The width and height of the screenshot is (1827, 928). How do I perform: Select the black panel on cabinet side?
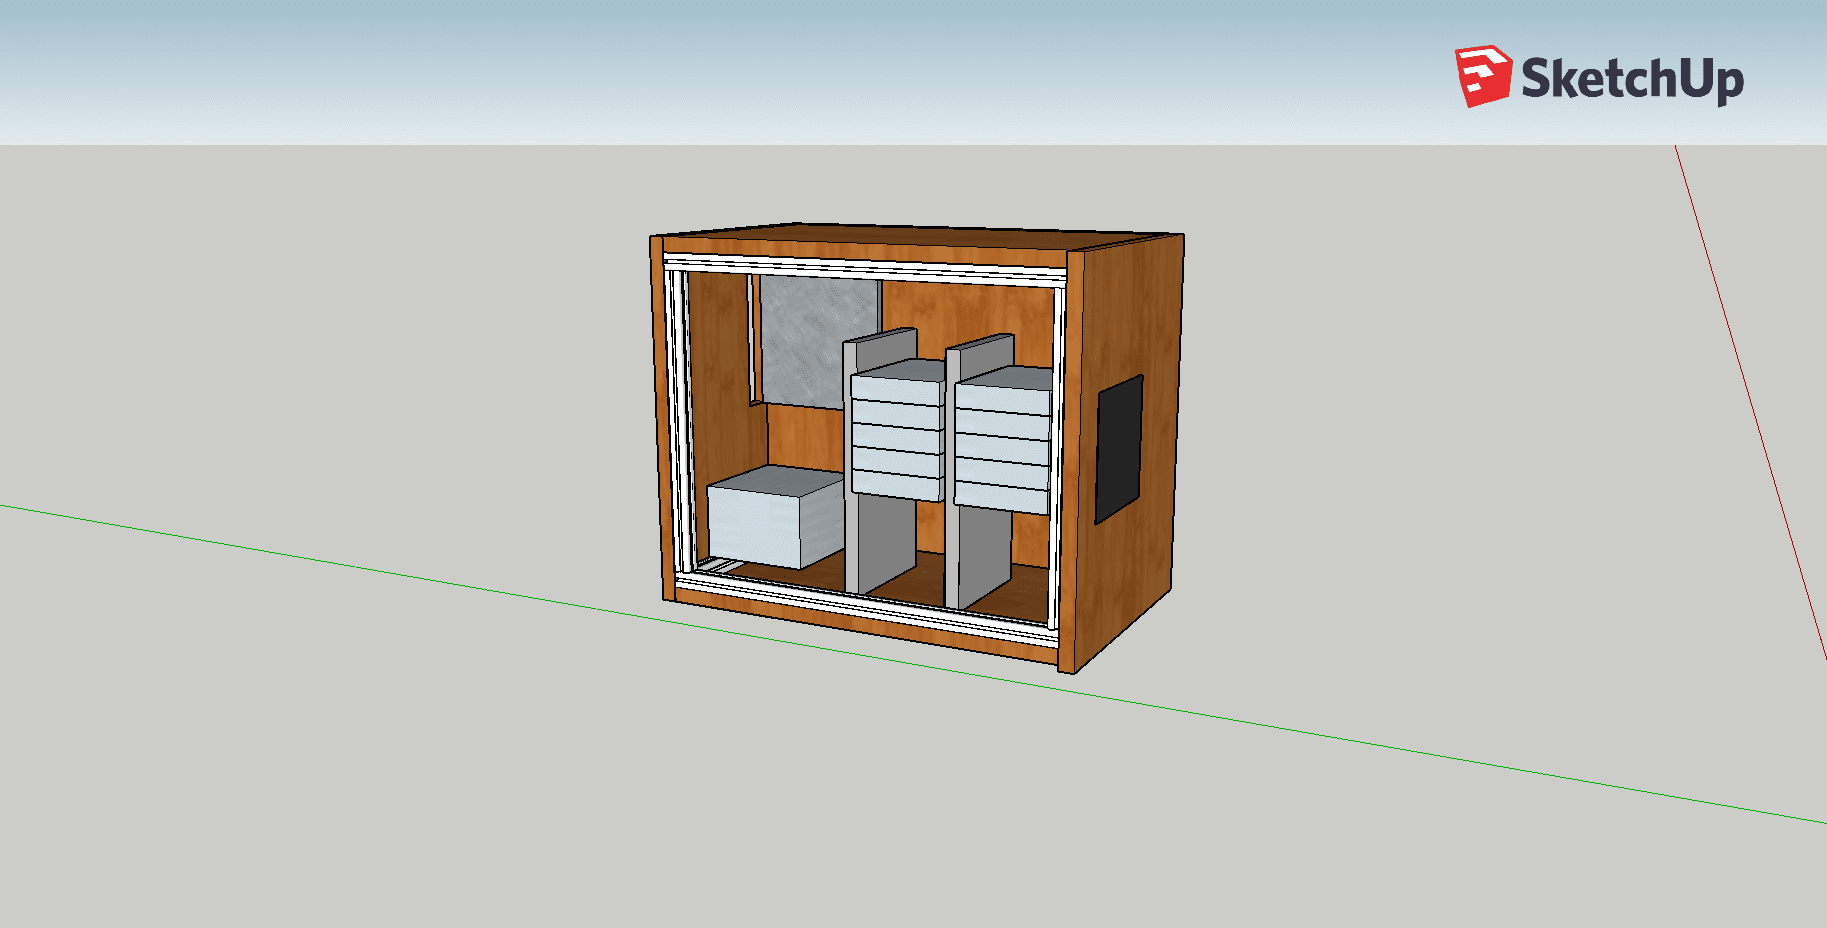pos(1119,449)
